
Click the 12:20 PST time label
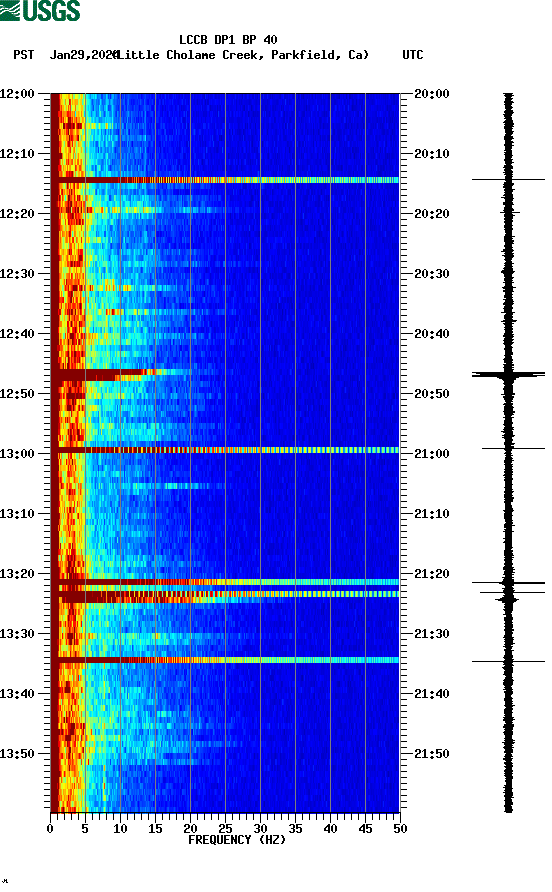(17, 214)
